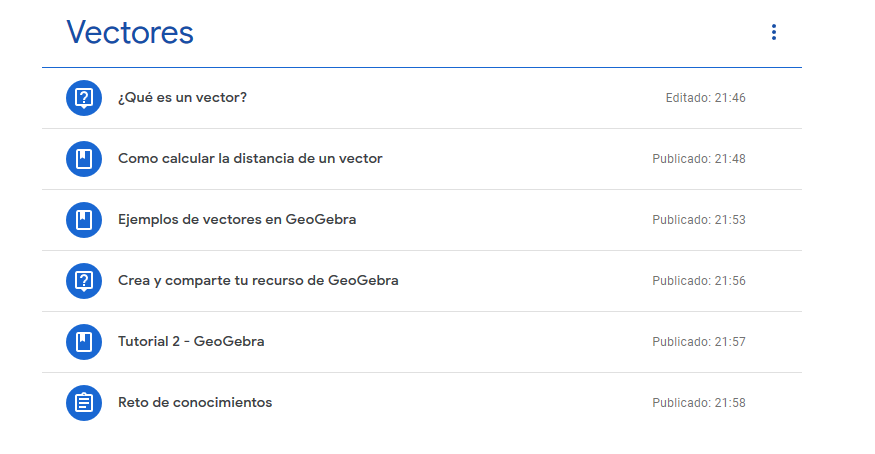
Task: Click assignment icon for Reto de conocimientos
Action: pyautogui.click(x=84, y=403)
